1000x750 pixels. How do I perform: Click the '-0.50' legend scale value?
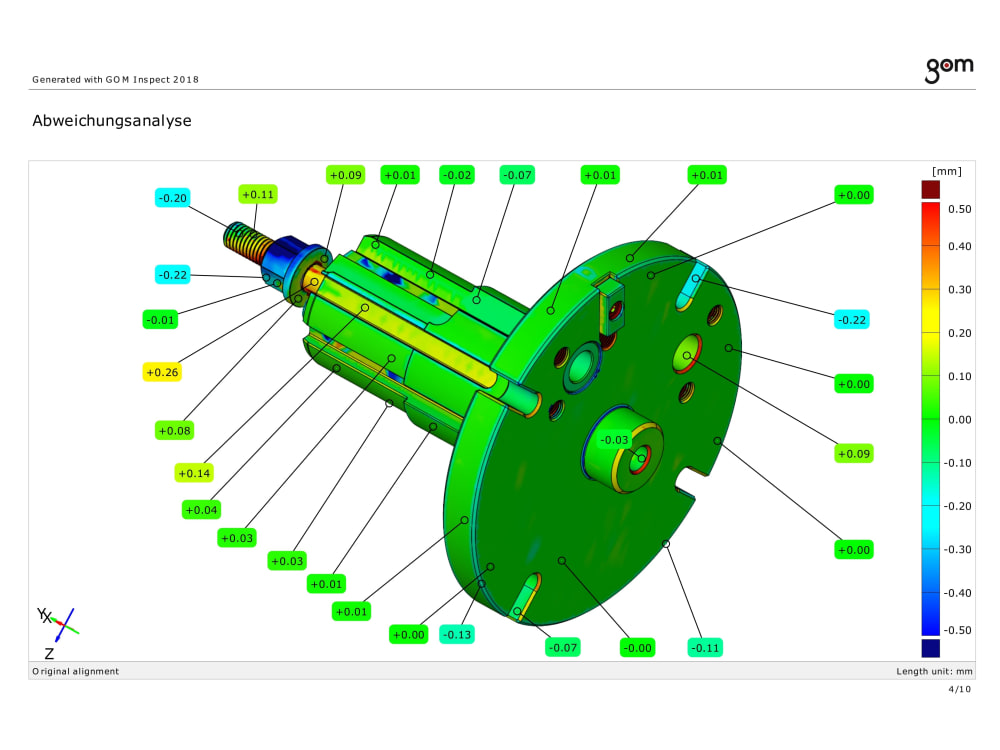point(957,630)
